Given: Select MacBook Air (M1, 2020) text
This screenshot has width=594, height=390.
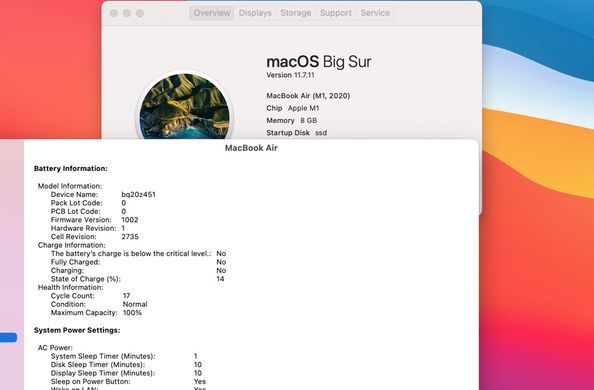Looking at the screenshot, I should click(x=308, y=96).
